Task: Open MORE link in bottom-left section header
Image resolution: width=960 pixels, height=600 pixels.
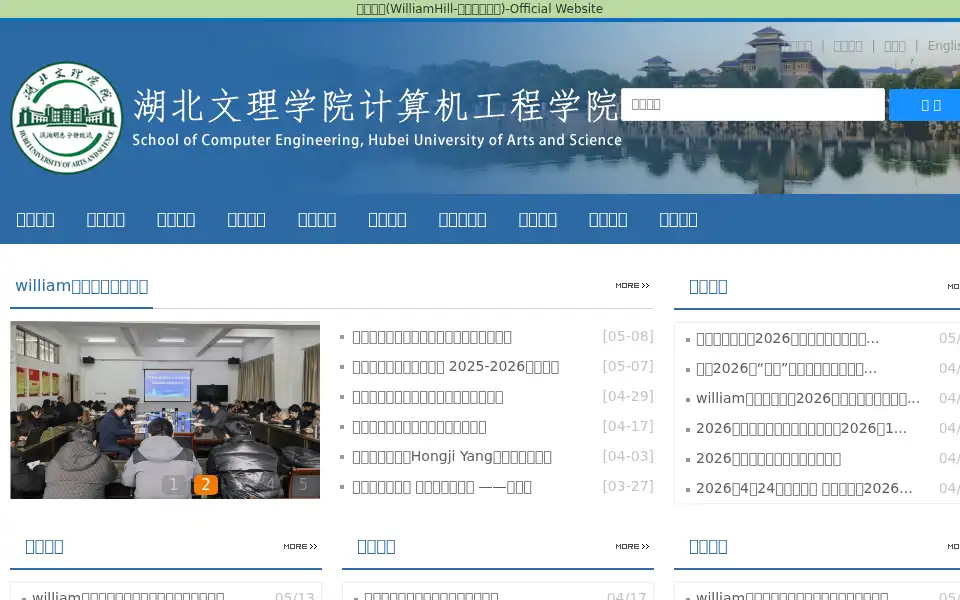Action: pyautogui.click(x=300, y=546)
